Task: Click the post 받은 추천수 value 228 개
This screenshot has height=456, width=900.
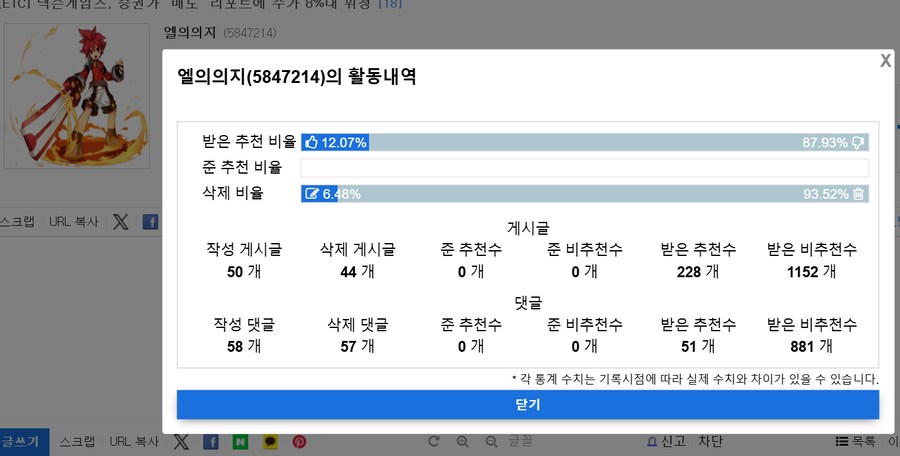Action: pos(697,272)
